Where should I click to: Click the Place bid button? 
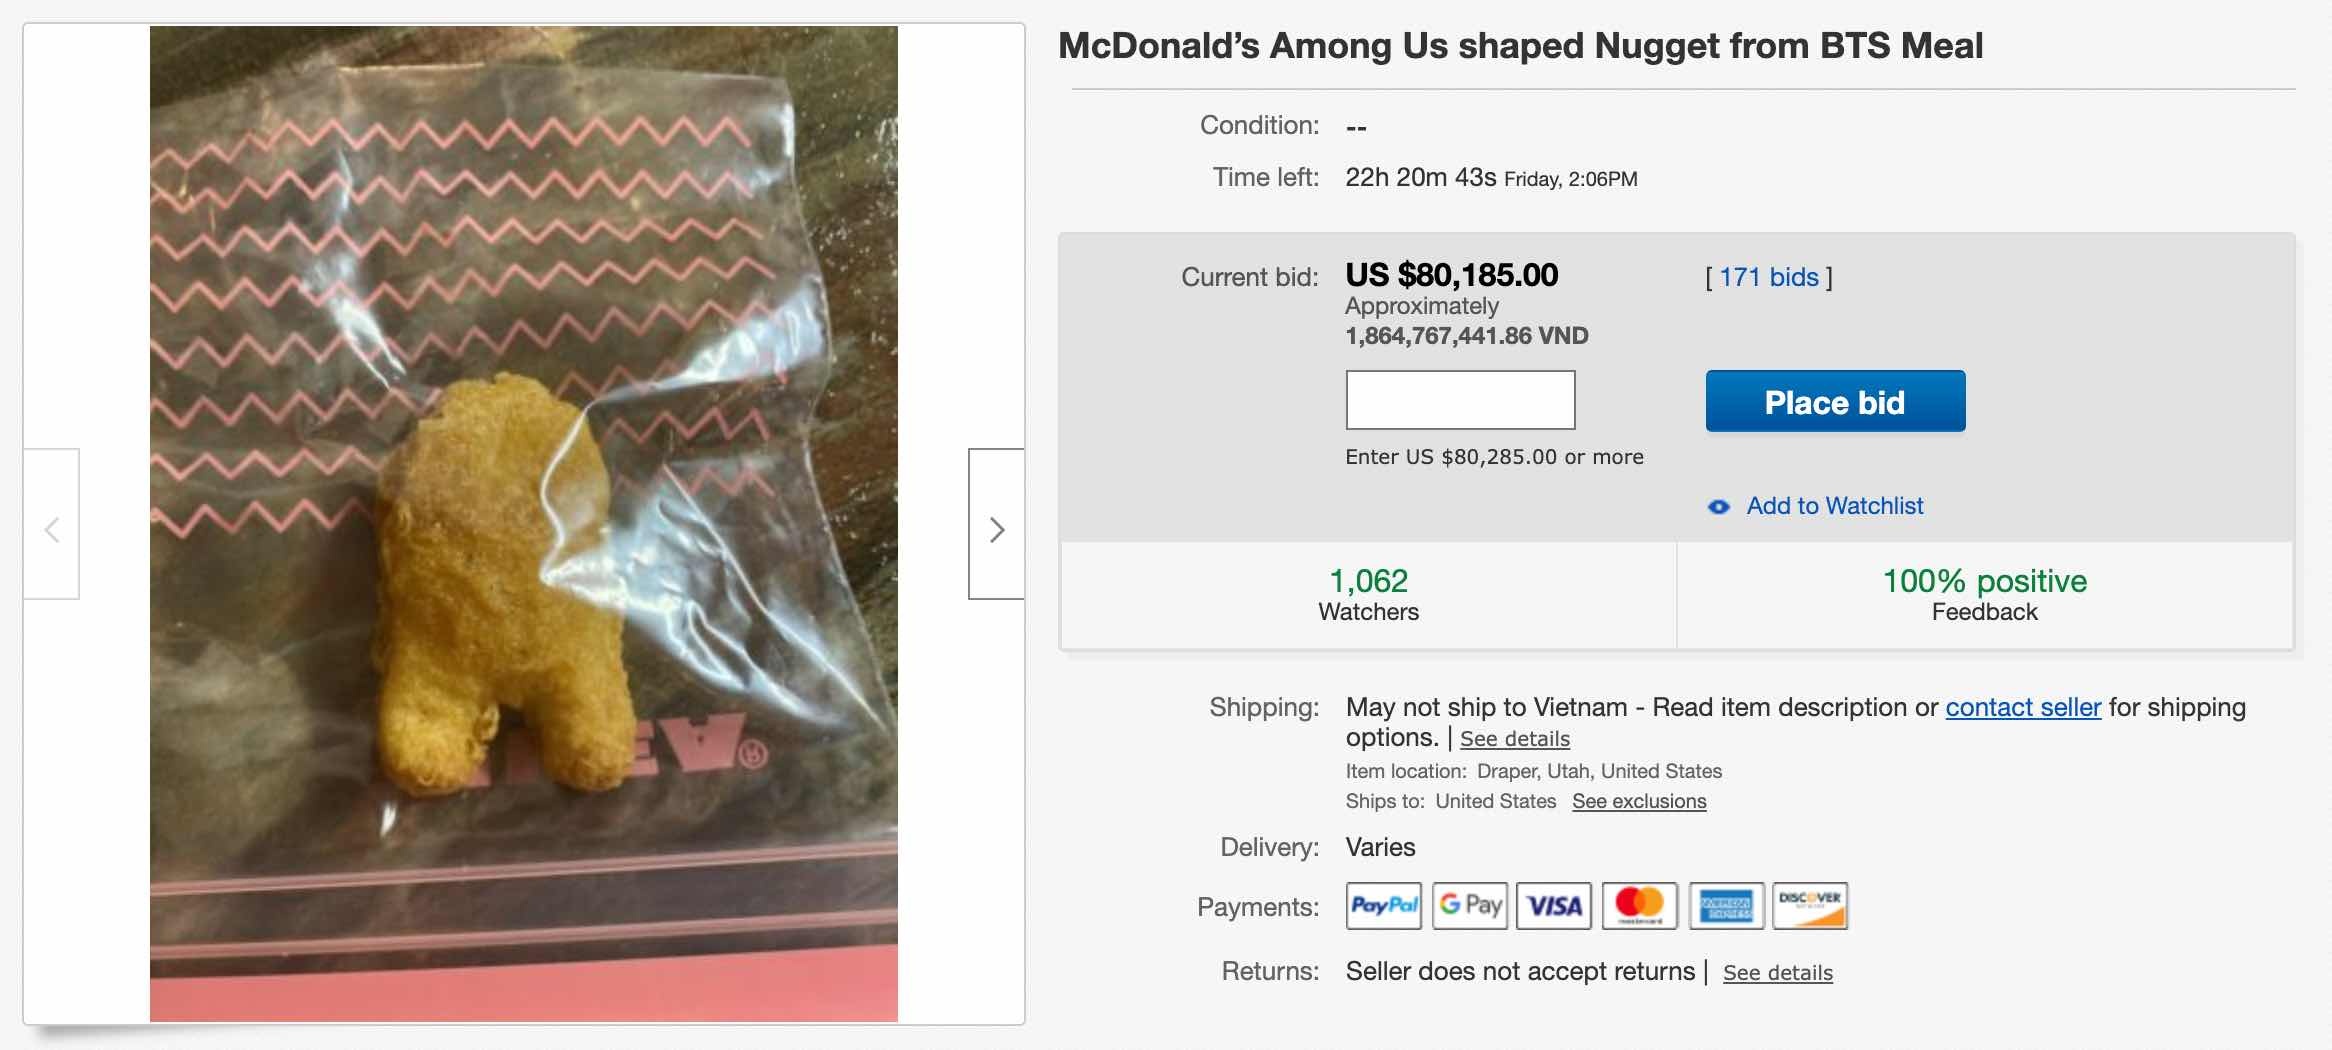click(1835, 401)
